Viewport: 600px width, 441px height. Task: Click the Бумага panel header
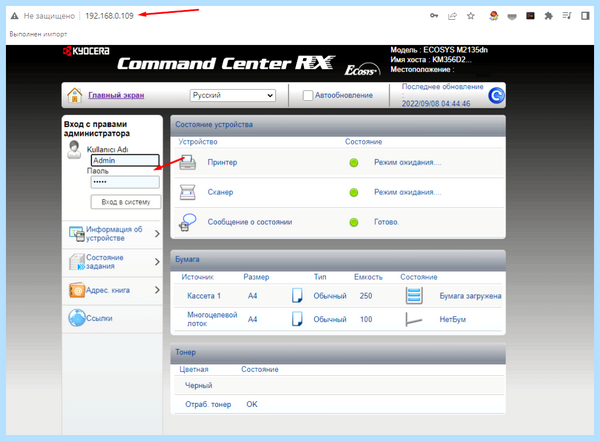[x=338, y=260]
